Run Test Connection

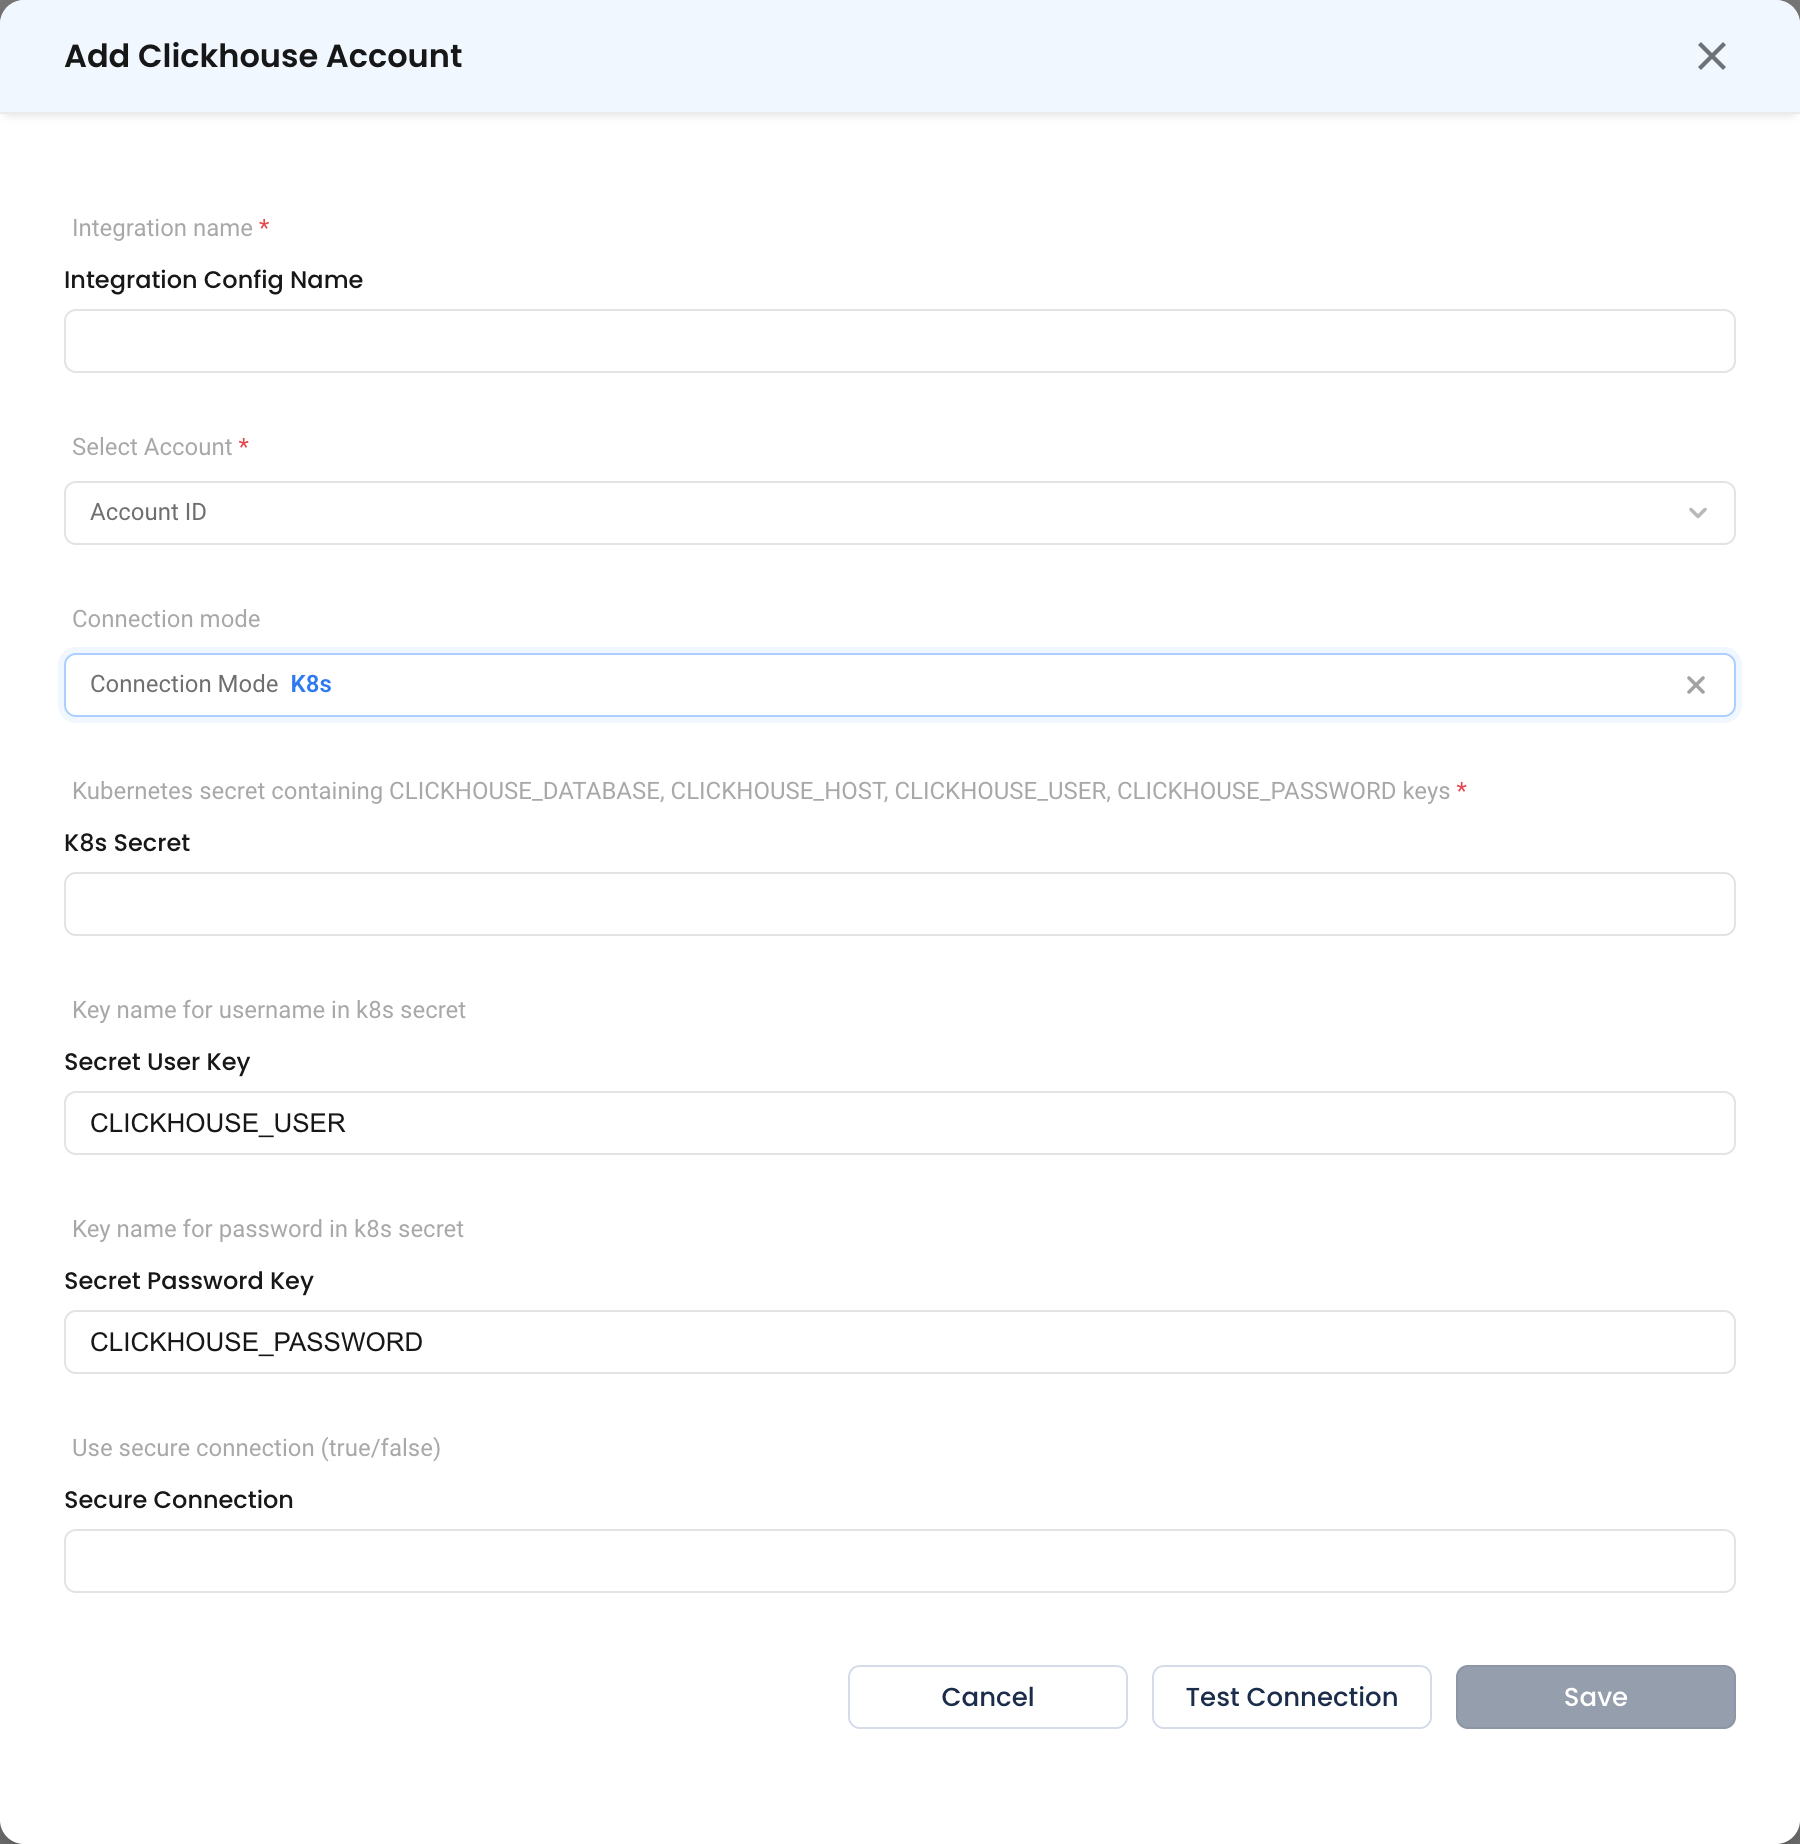point(1292,1697)
